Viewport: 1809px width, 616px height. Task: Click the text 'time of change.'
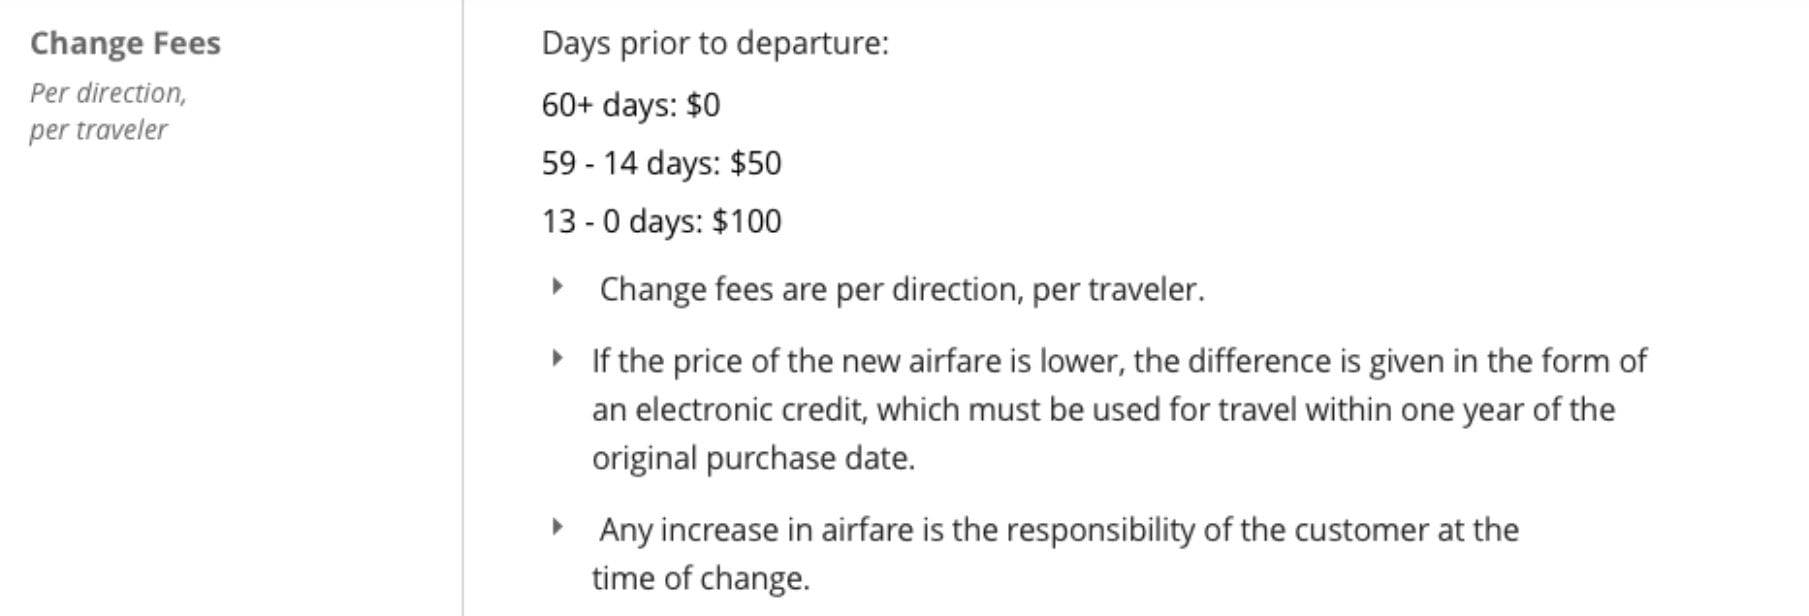click(700, 579)
